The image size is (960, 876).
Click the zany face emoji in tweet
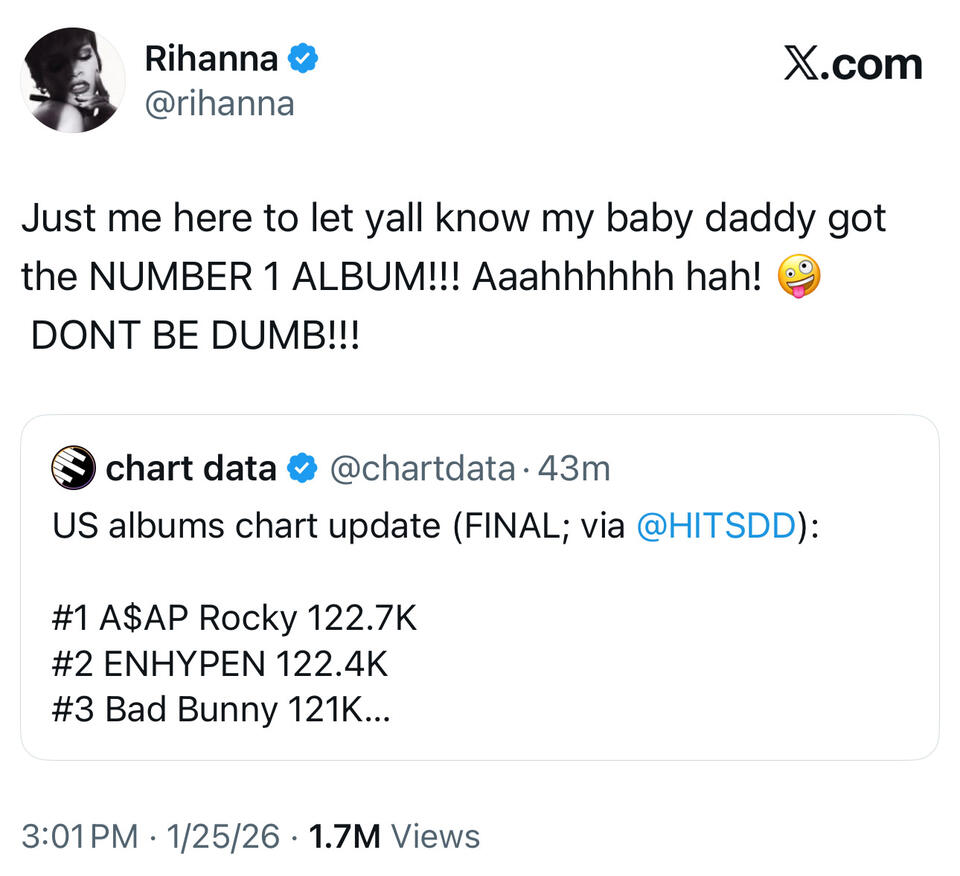pyautogui.click(x=798, y=276)
